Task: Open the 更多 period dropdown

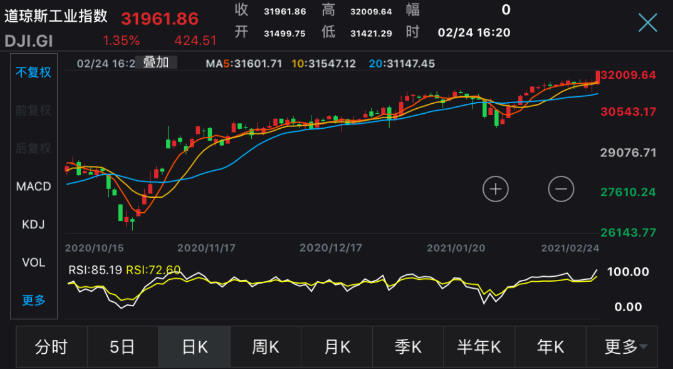Action: click(x=622, y=346)
